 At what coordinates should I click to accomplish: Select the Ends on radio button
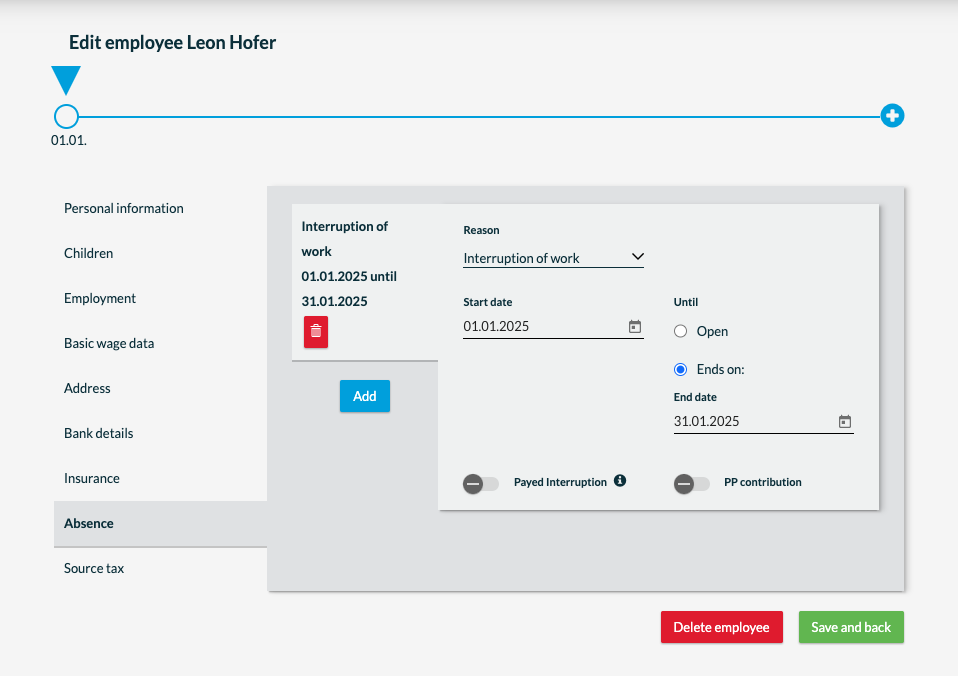(680, 369)
